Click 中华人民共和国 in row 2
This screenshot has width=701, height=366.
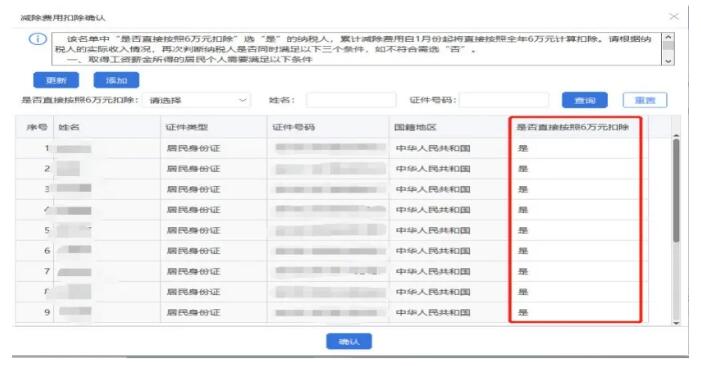[x=433, y=168]
